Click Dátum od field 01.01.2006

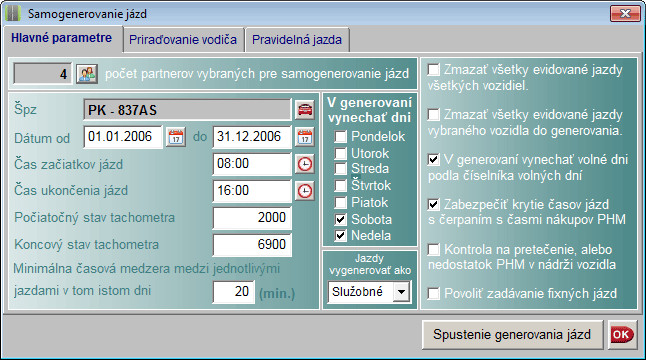tap(123, 137)
